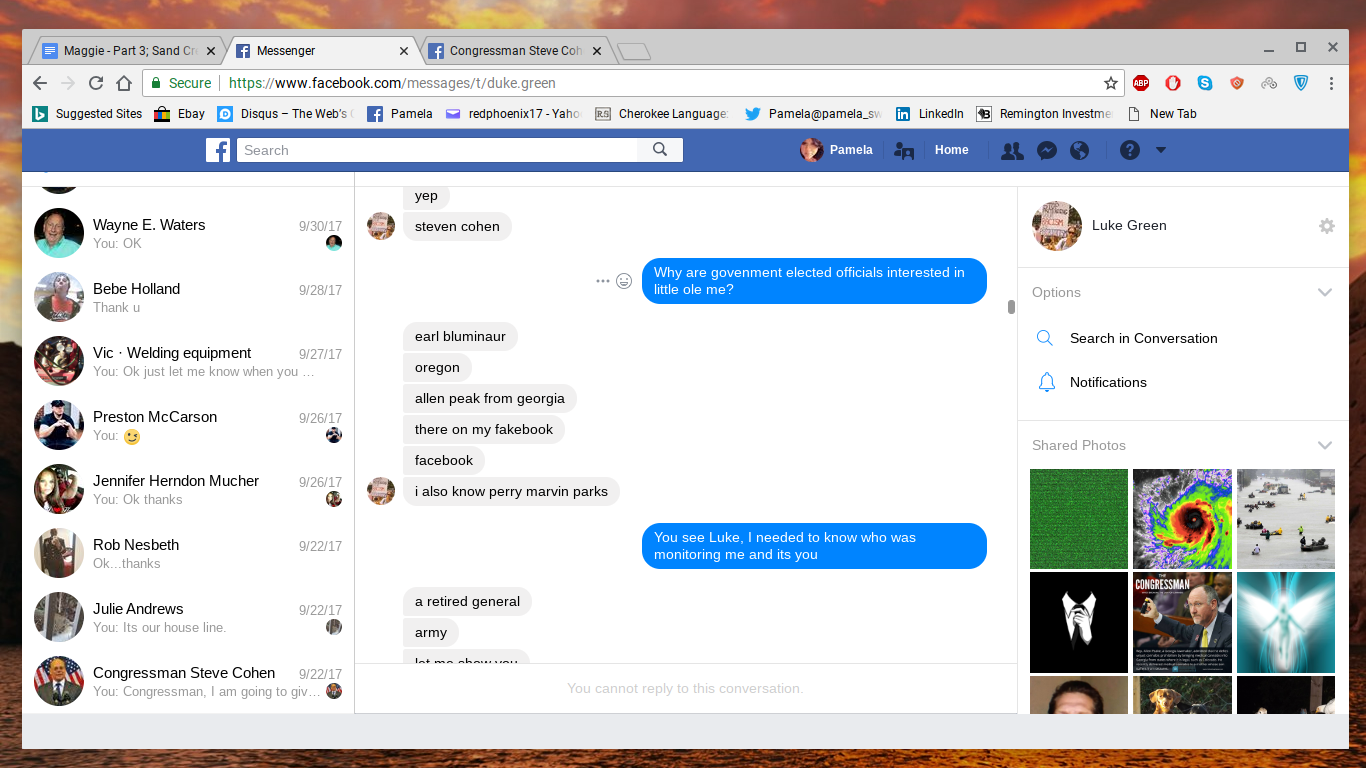Open Wayne E. Waters conversation

coord(188,234)
